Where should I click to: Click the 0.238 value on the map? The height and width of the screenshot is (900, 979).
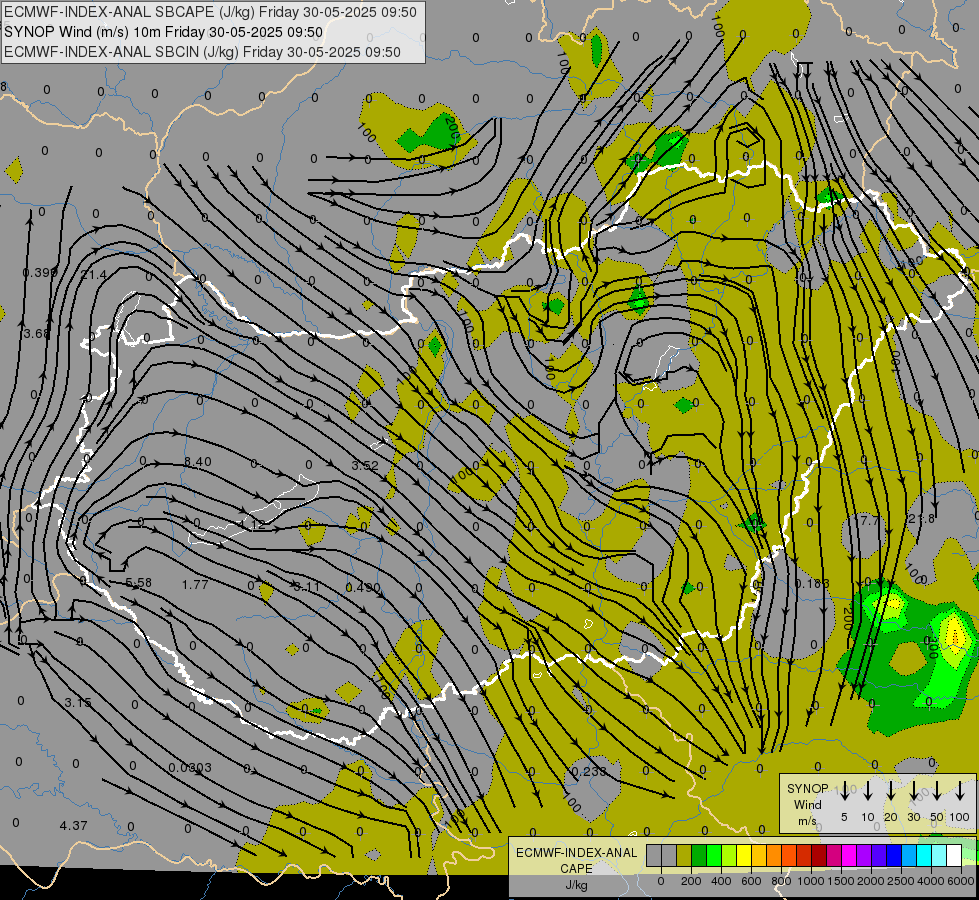(x=589, y=772)
